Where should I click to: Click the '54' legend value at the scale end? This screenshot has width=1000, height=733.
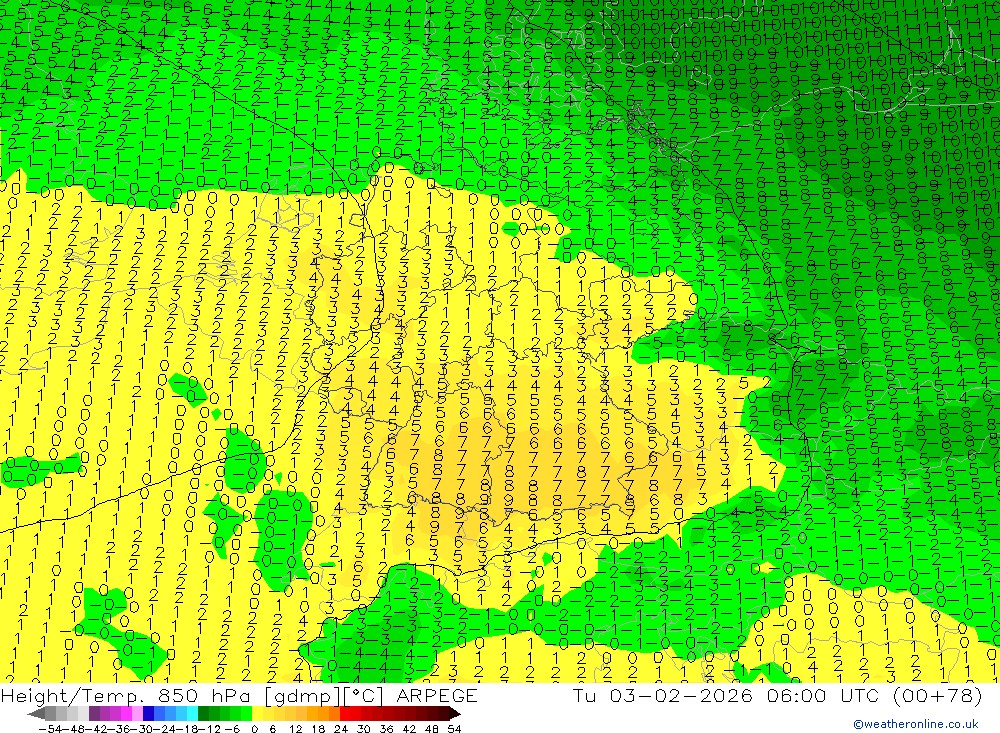(x=454, y=729)
